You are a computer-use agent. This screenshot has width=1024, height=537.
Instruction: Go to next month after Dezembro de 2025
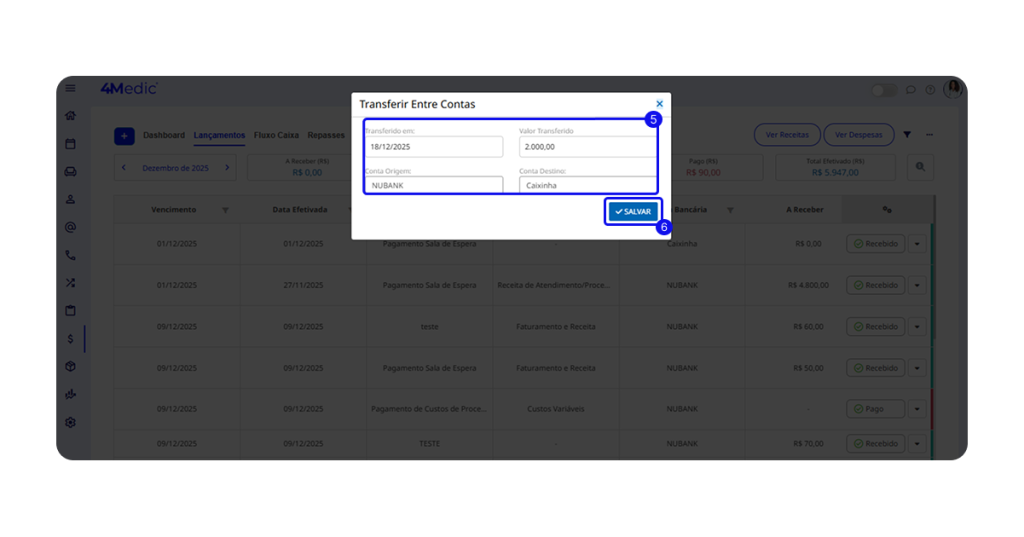(x=227, y=168)
